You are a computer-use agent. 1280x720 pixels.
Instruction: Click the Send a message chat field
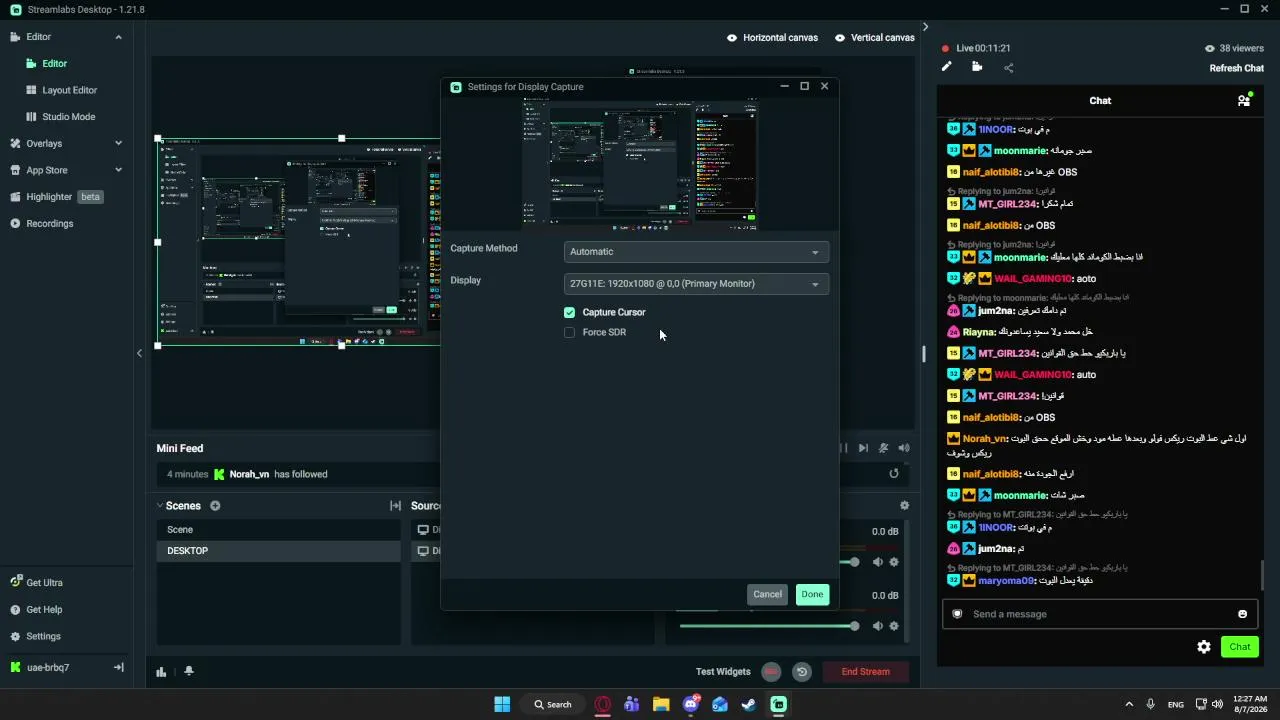(1100, 614)
